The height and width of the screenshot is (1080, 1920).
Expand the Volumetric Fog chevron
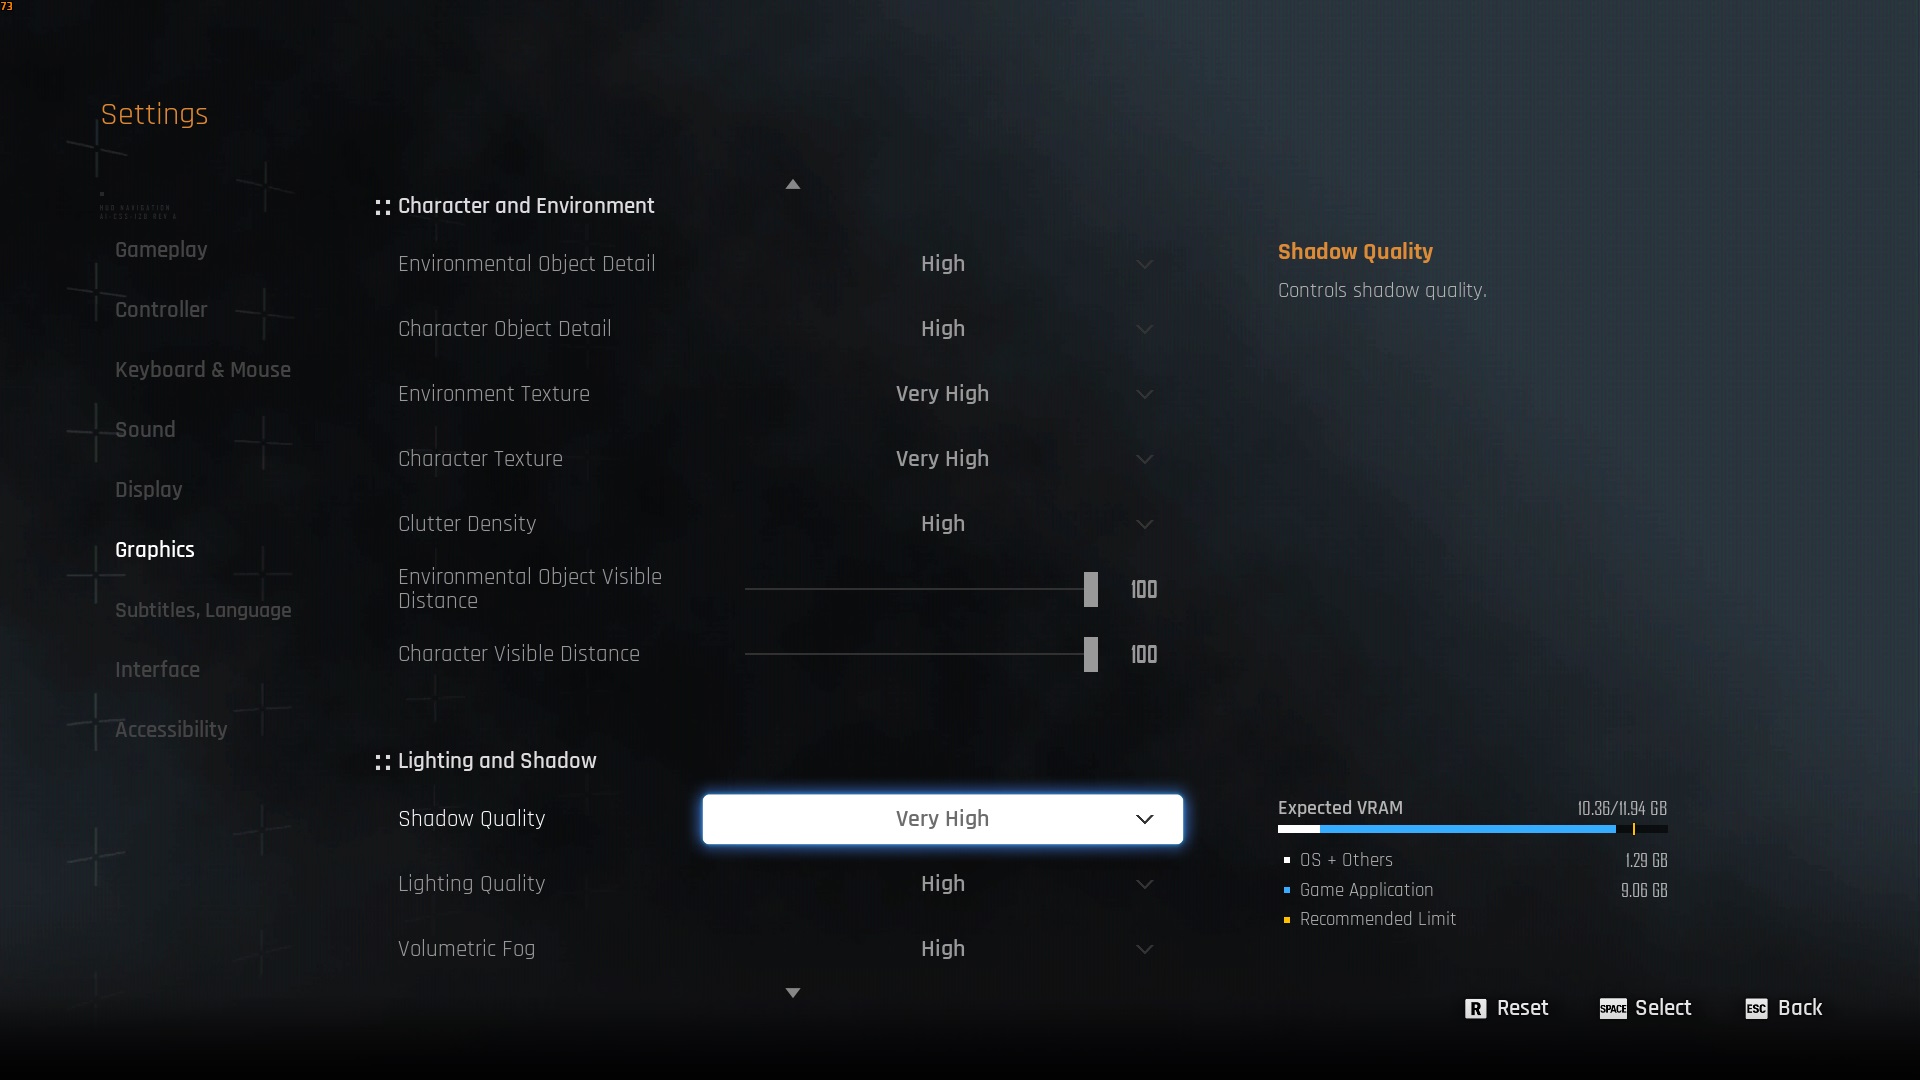click(x=1145, y=949)
